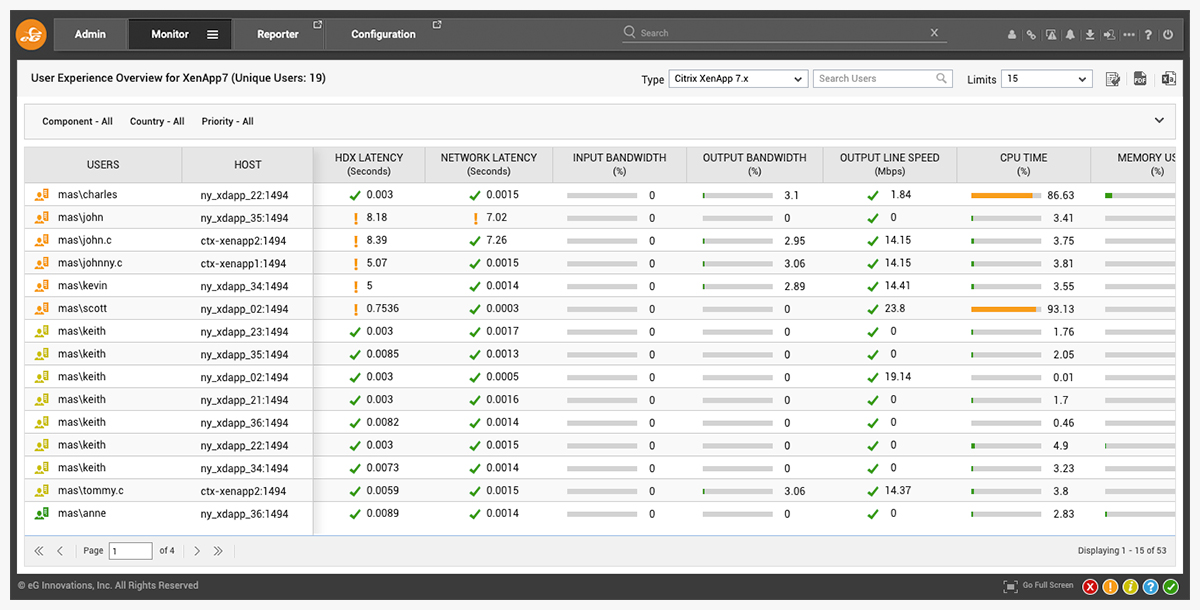Click the yellow minor info alarm icon
The height and width of the screenshot is (610, 1200).
(1130, 587)
